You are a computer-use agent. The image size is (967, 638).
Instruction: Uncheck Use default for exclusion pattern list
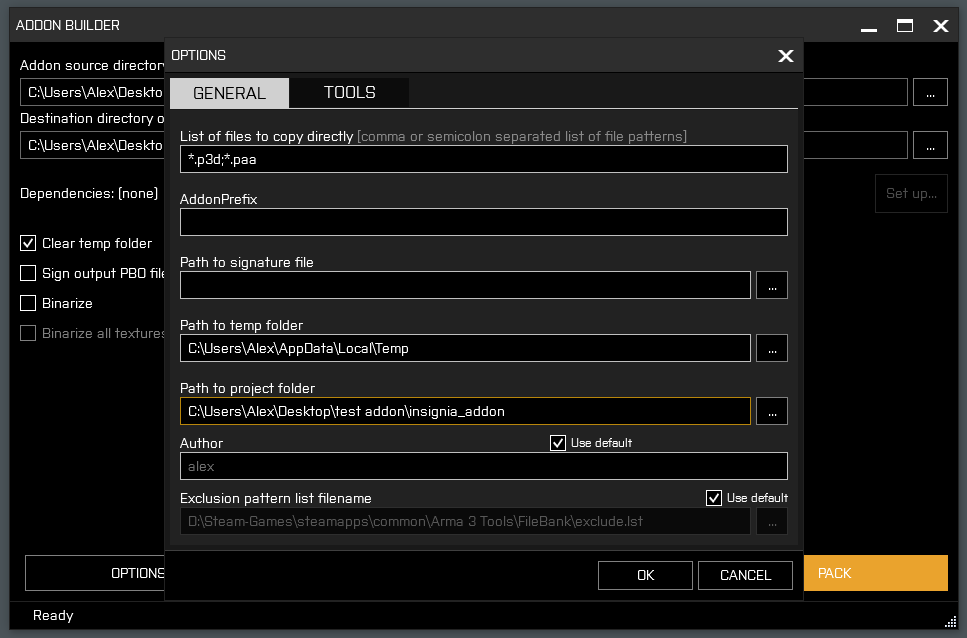coord(714,498)
